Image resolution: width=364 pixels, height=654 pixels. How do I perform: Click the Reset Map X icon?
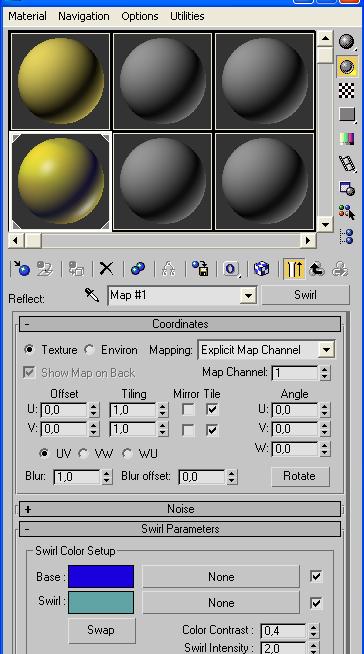(x=106, y=269)
